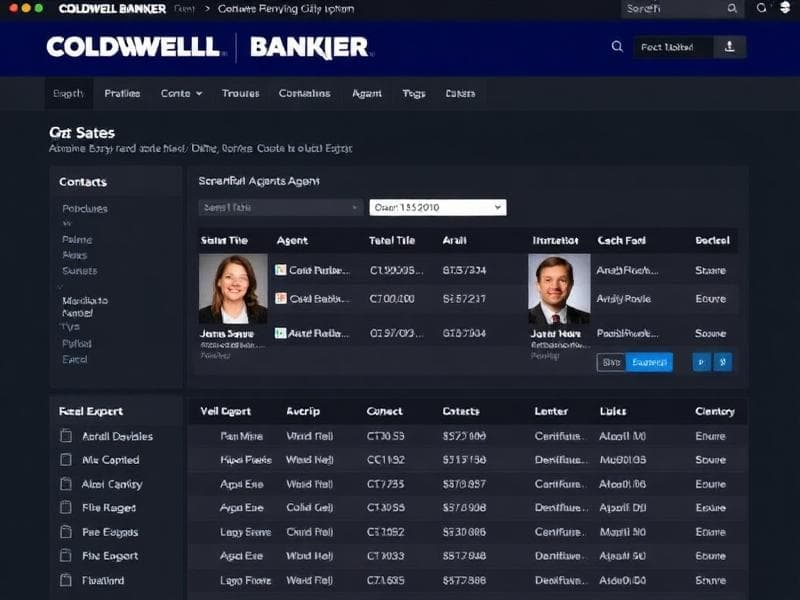Click the Chind Rol) cell
Image resolution: width=800 pixels, height=600 pixels.
310,532
